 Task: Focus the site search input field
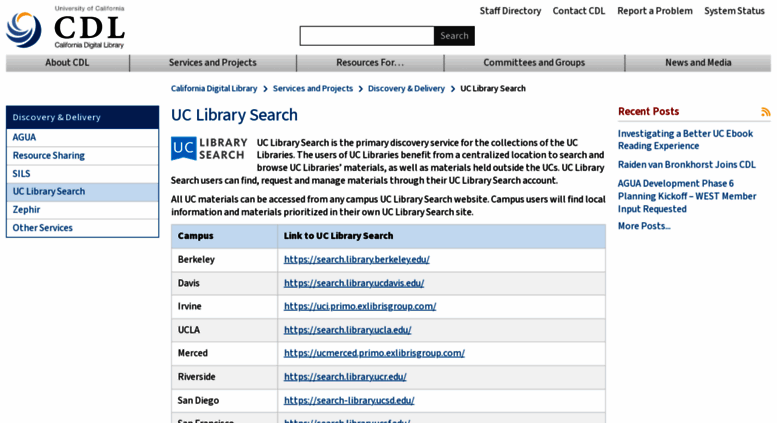[367, 36]
